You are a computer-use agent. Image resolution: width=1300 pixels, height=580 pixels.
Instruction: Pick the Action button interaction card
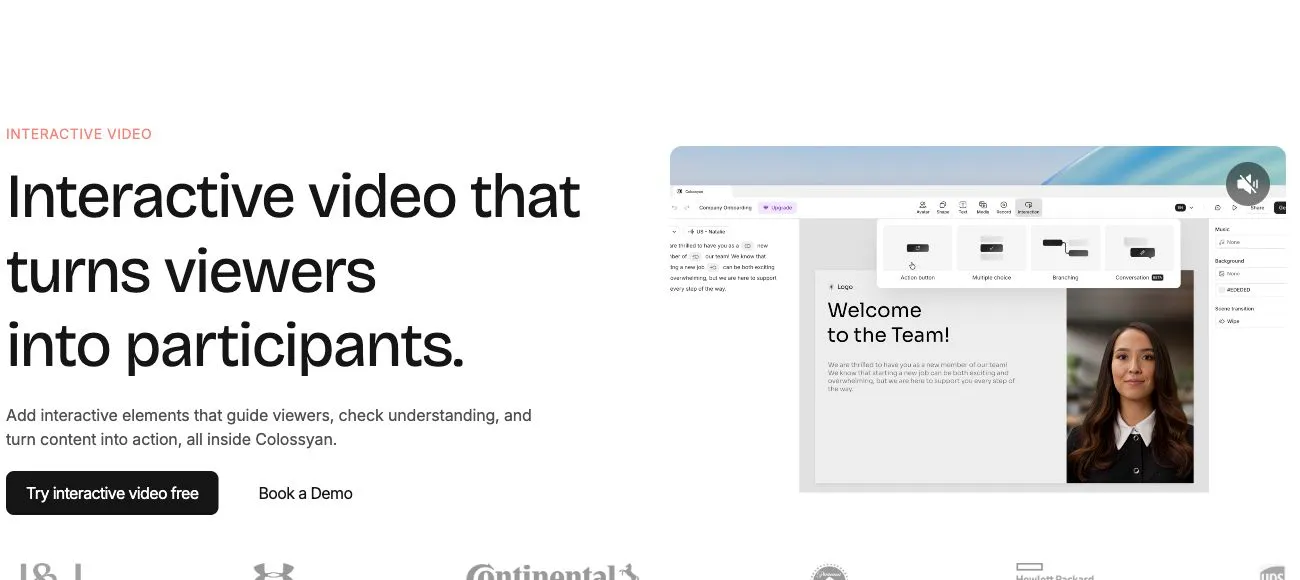(917, 253)
